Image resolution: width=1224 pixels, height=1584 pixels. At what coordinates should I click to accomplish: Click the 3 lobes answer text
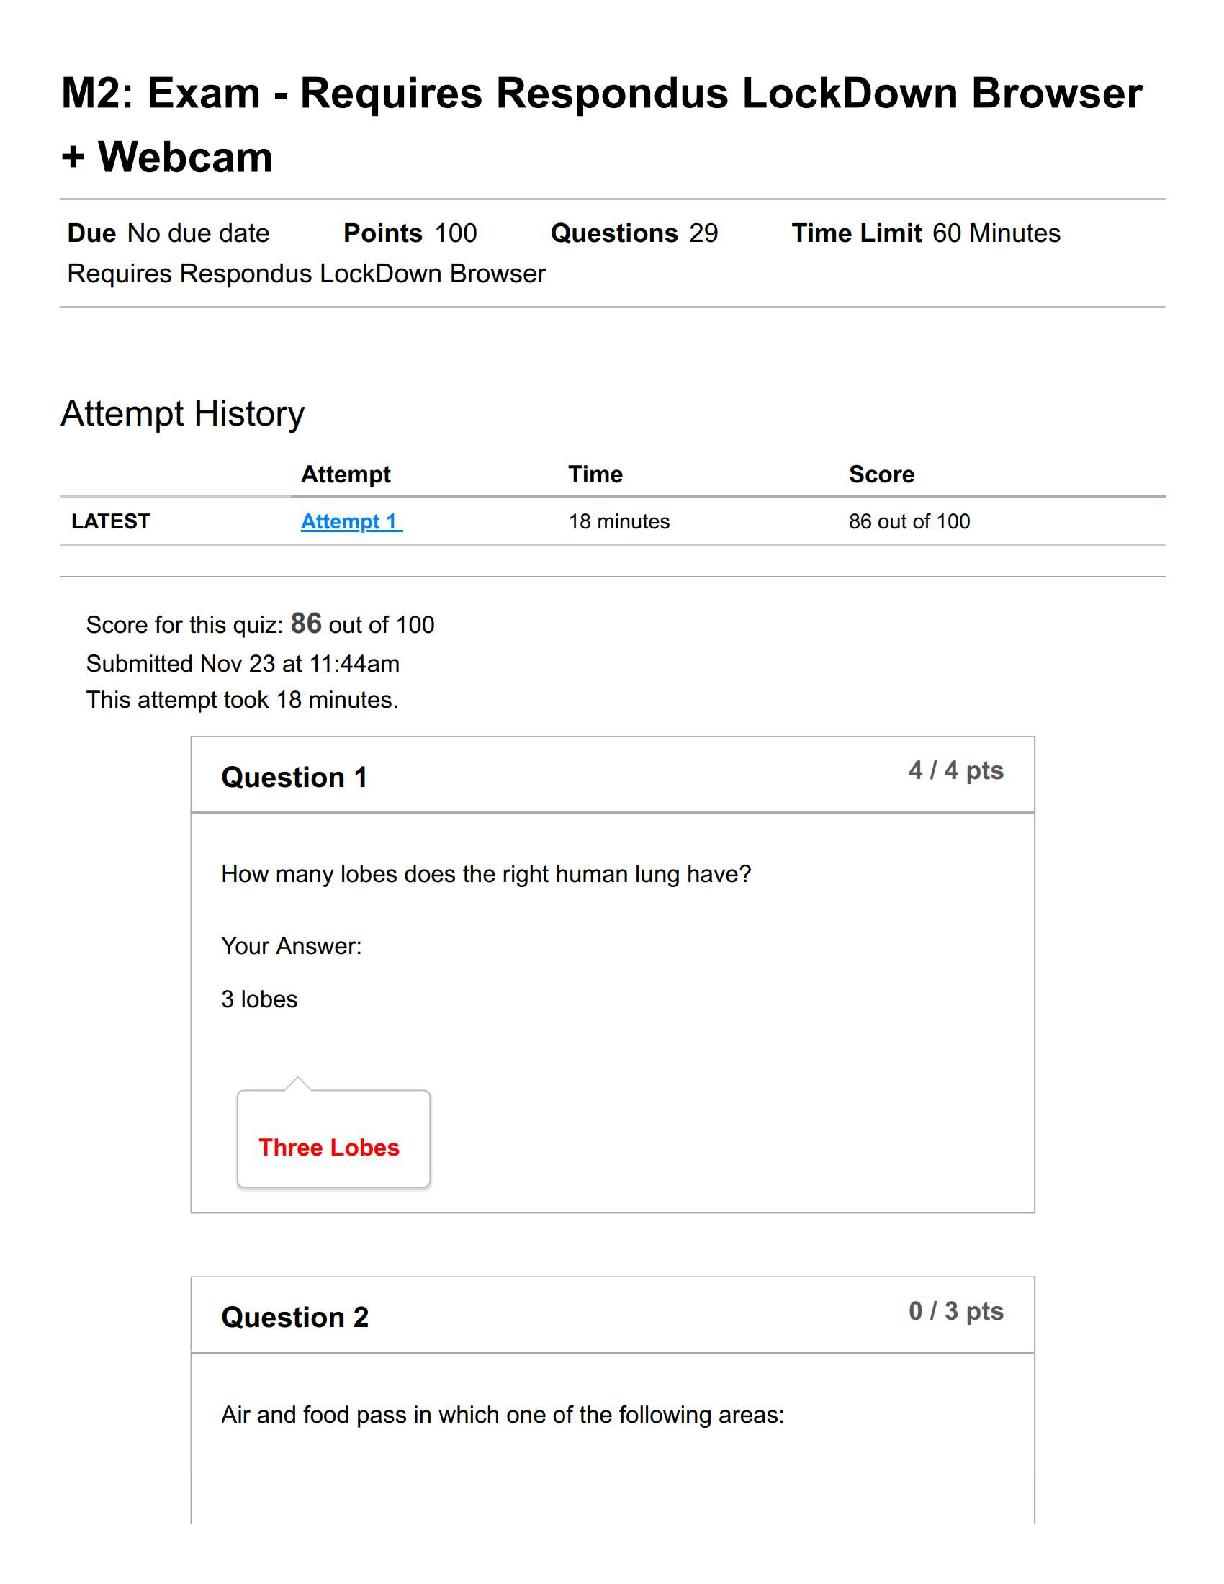pos(259,999)
